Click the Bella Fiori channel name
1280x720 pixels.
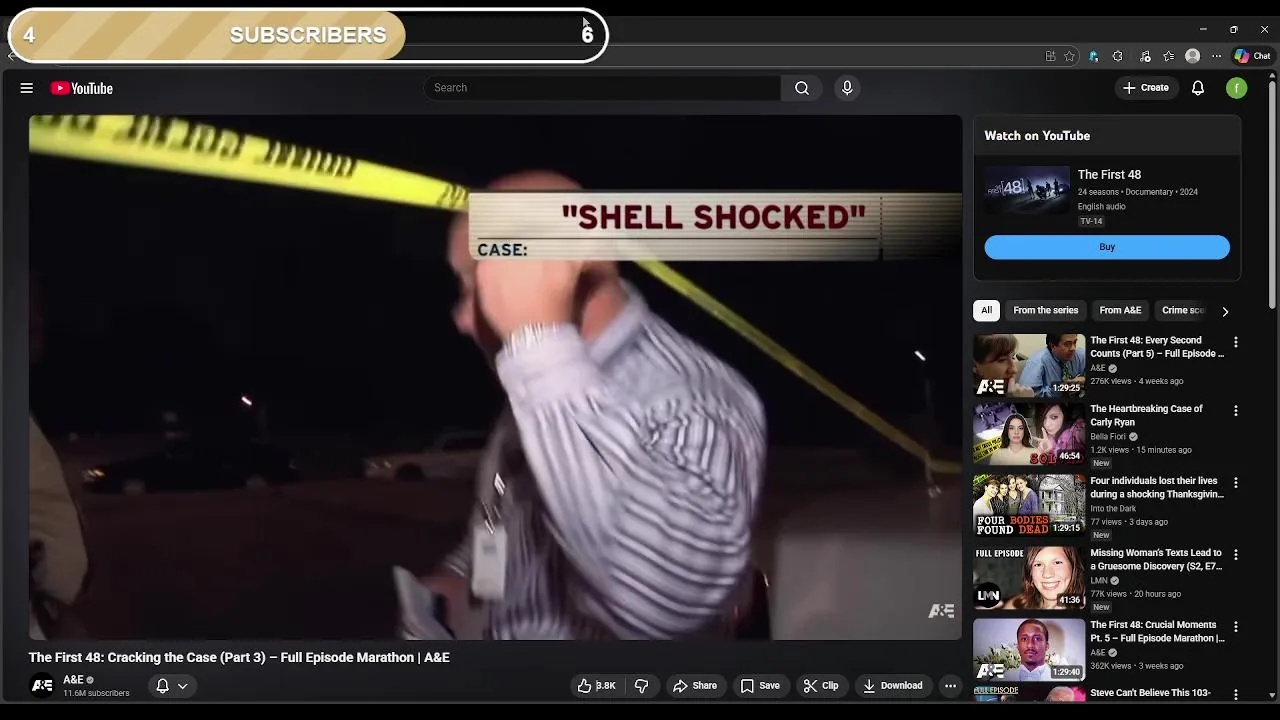pyautogui.click(x=1108, y=437)
